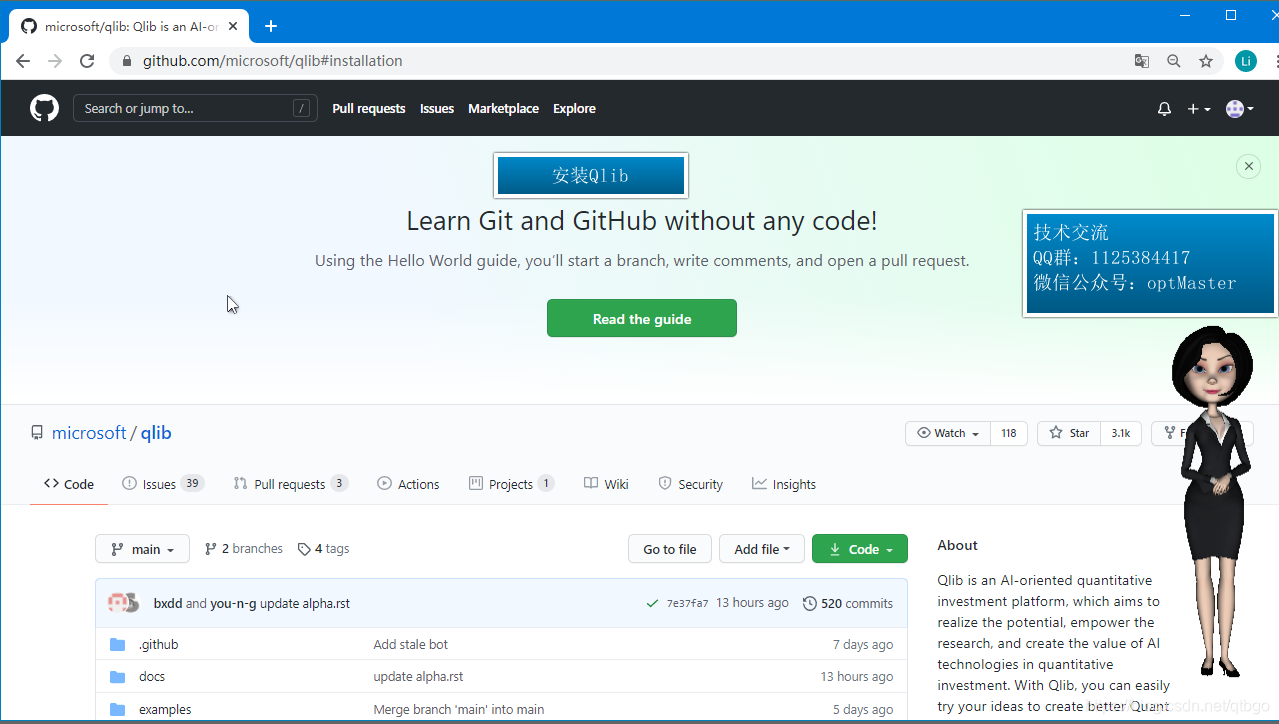Expand the Add file dropdown
Viewport: 1279px width, 724px height.
coord(762,549)
